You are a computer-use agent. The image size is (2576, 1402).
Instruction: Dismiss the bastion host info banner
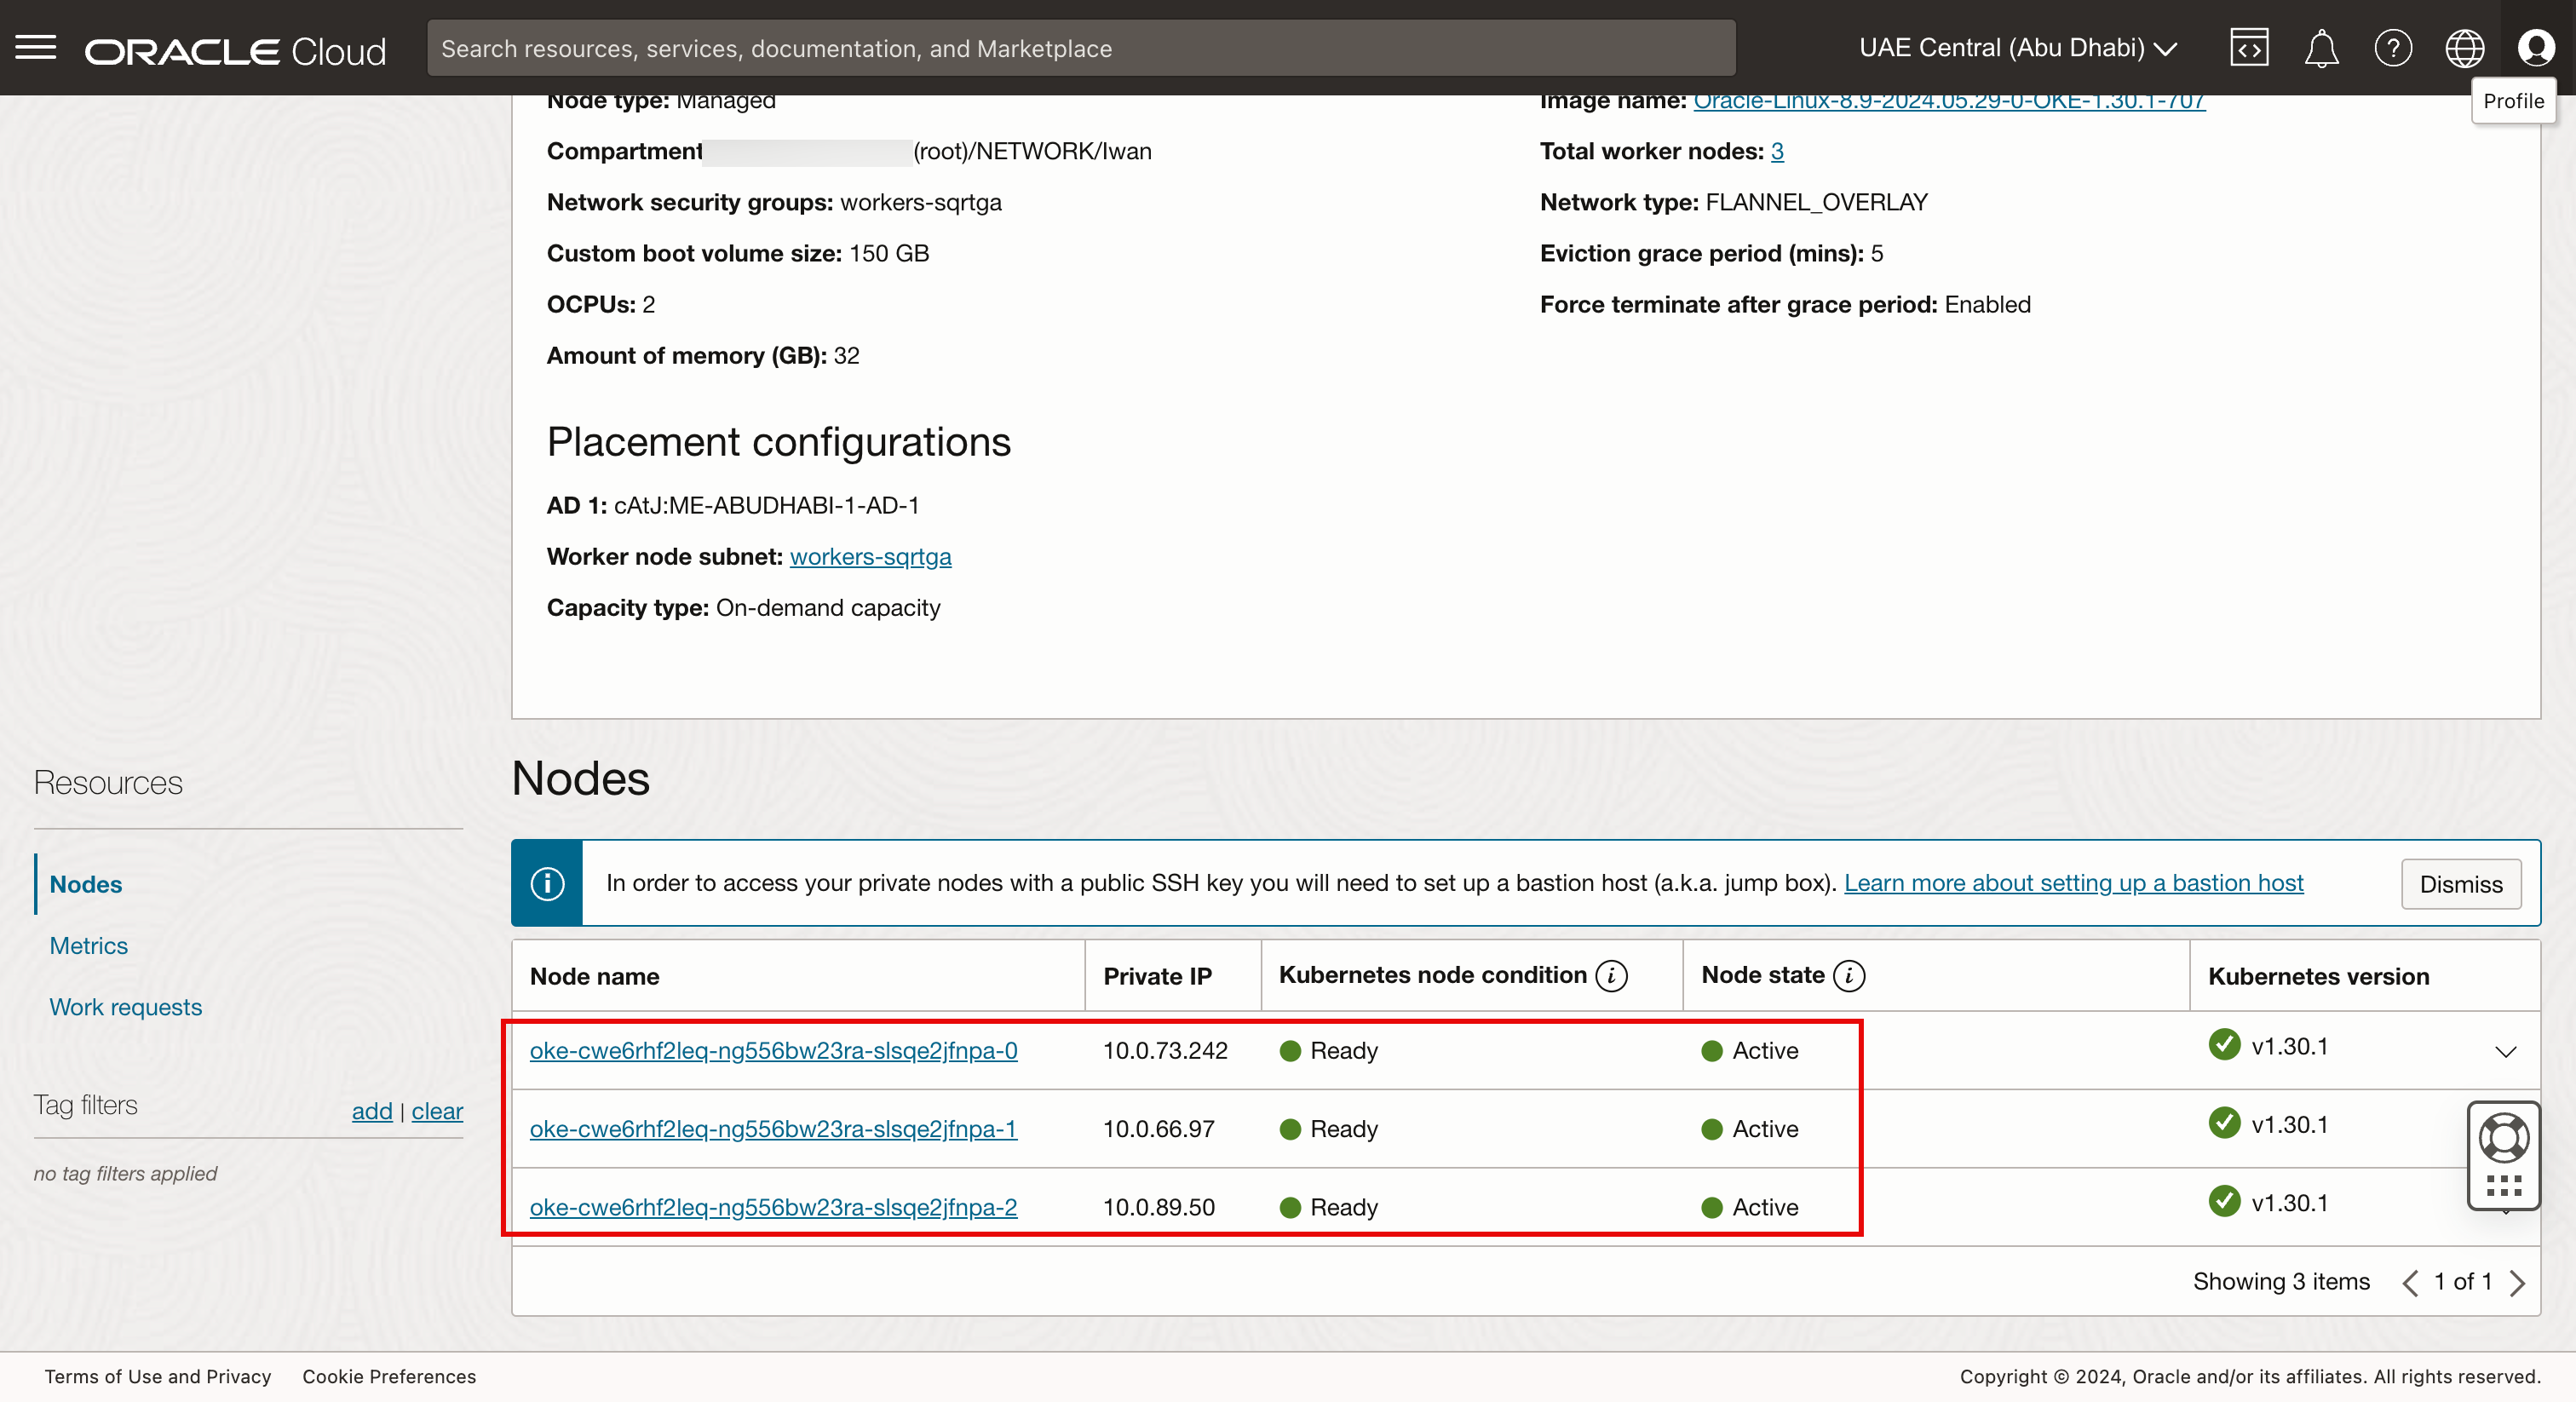(x=2460, y=884)
